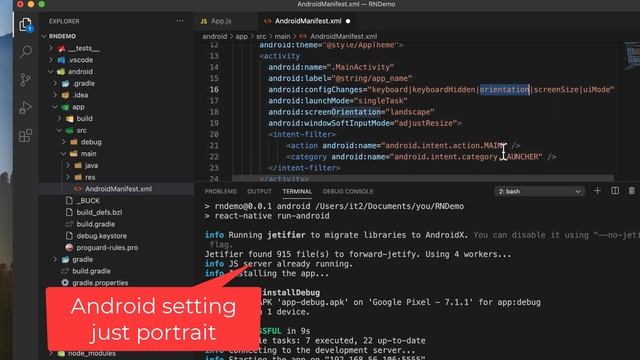Click the AndroidManifest.xml breadcrumb segment
This screenshot has height=360, width=640.
click(x=344, y=36)
